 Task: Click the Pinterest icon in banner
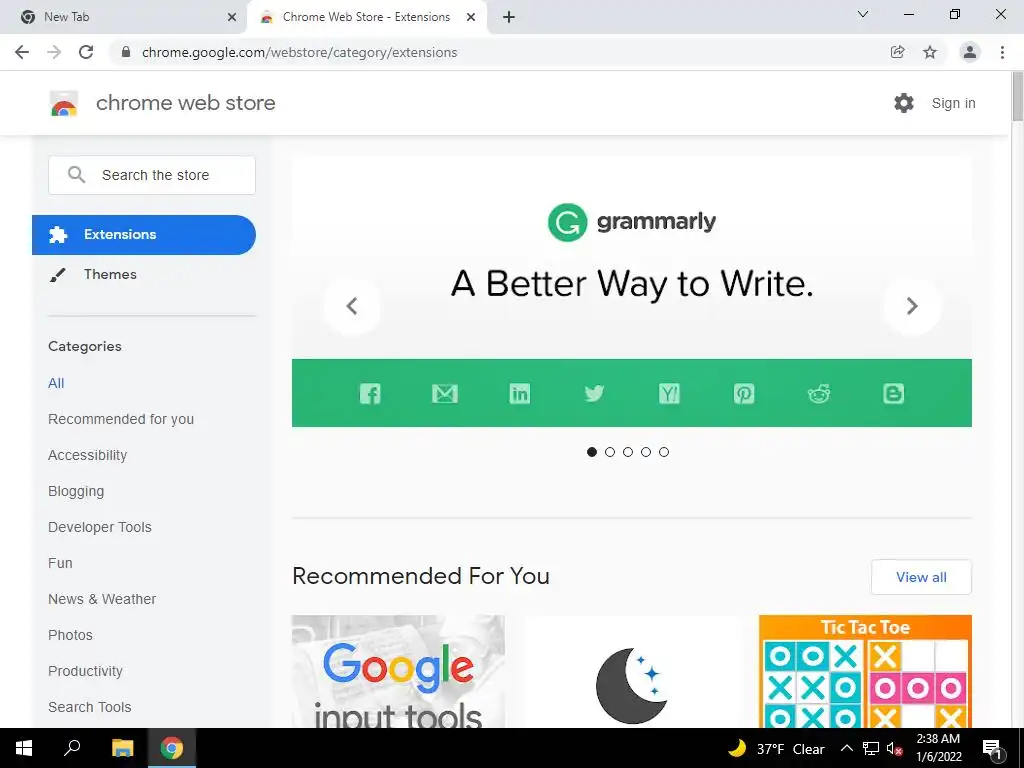(744, 394)
